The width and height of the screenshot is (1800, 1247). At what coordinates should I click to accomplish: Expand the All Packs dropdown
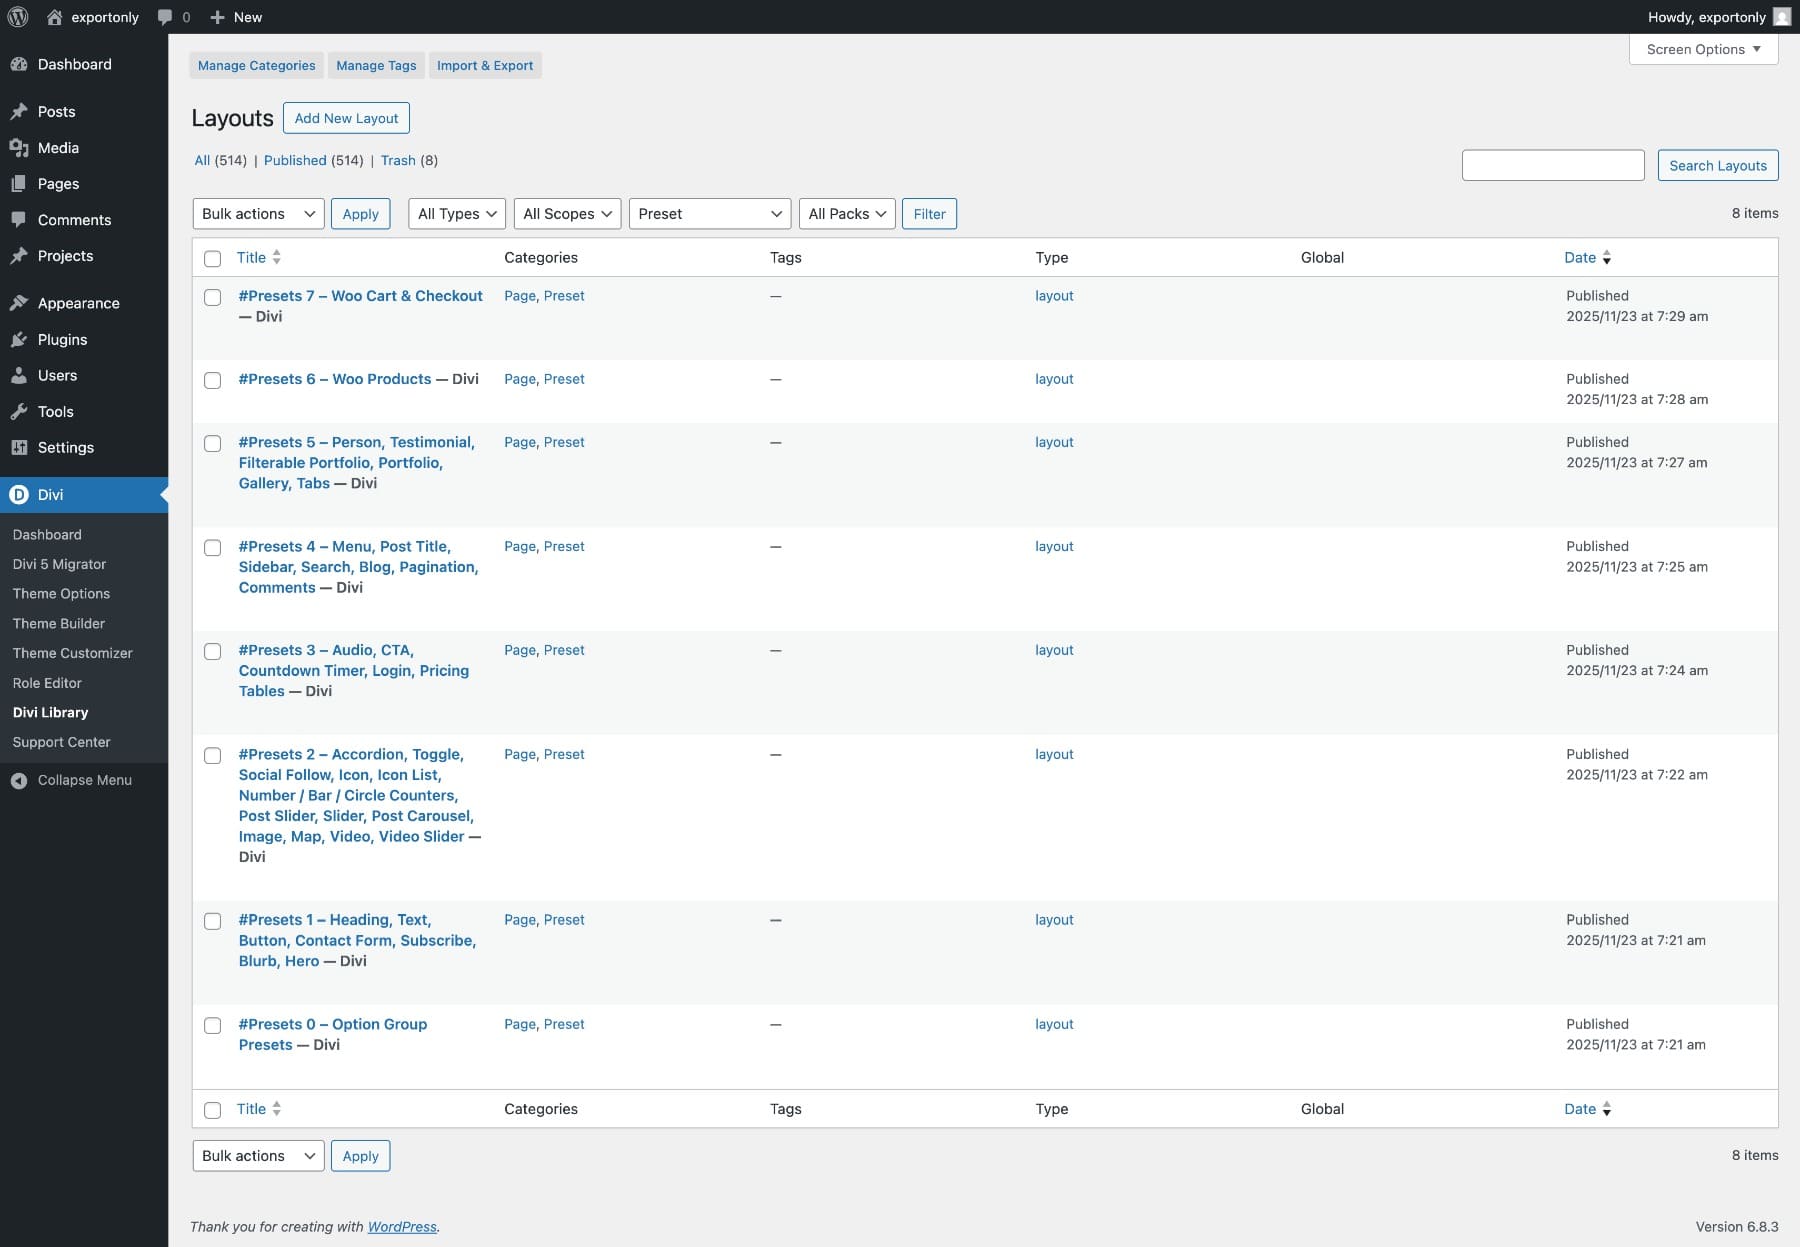click(847, 213)
